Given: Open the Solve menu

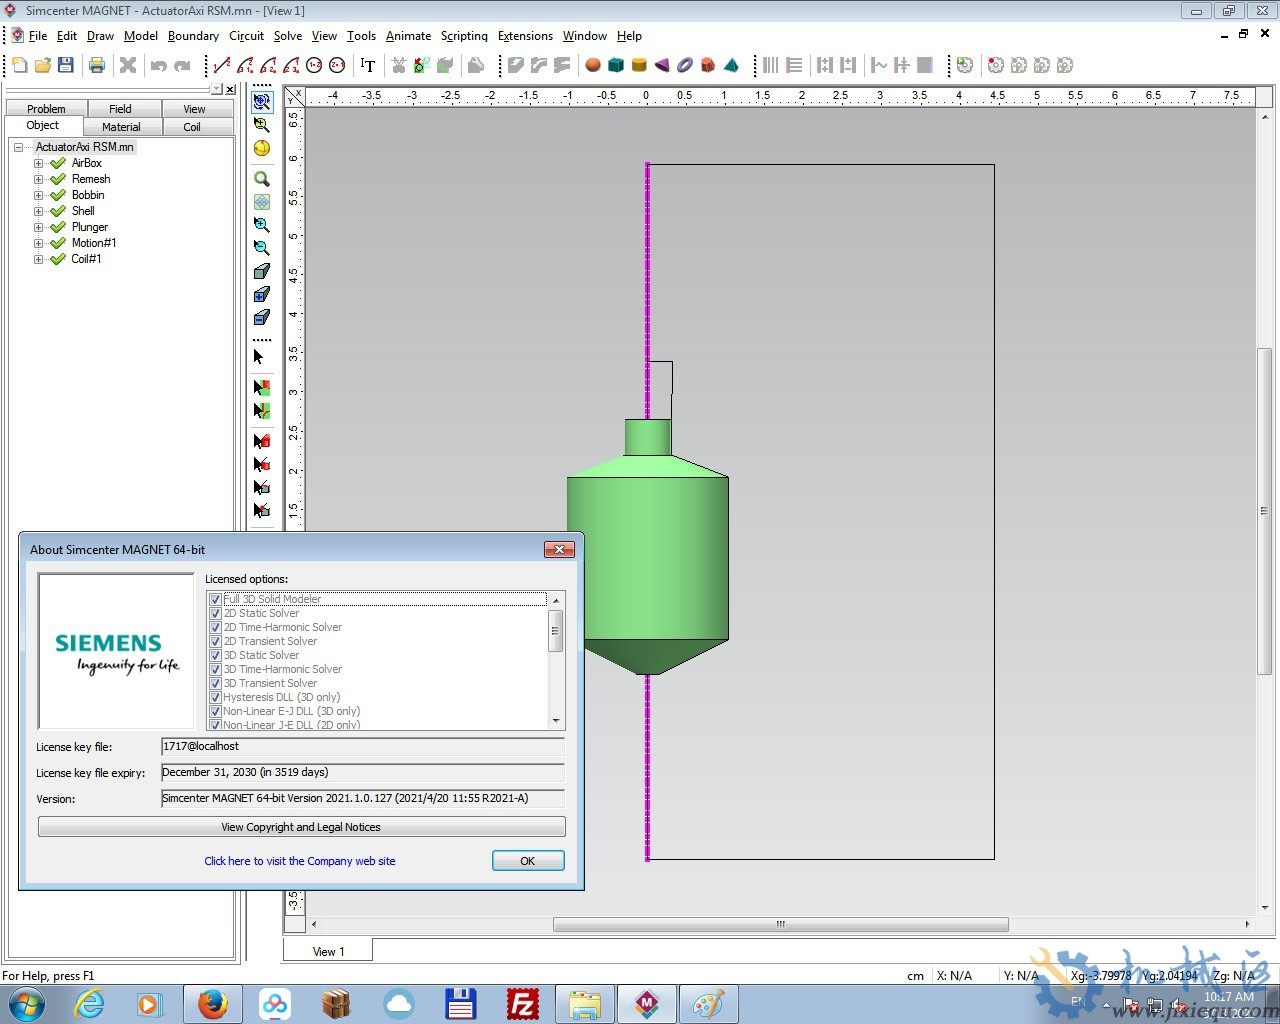Looking at the screenshot, I should (x=287, y=36).
